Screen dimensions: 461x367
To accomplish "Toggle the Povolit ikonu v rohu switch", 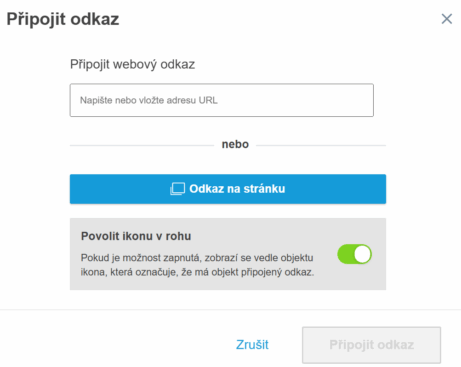I will coord(354,254).
